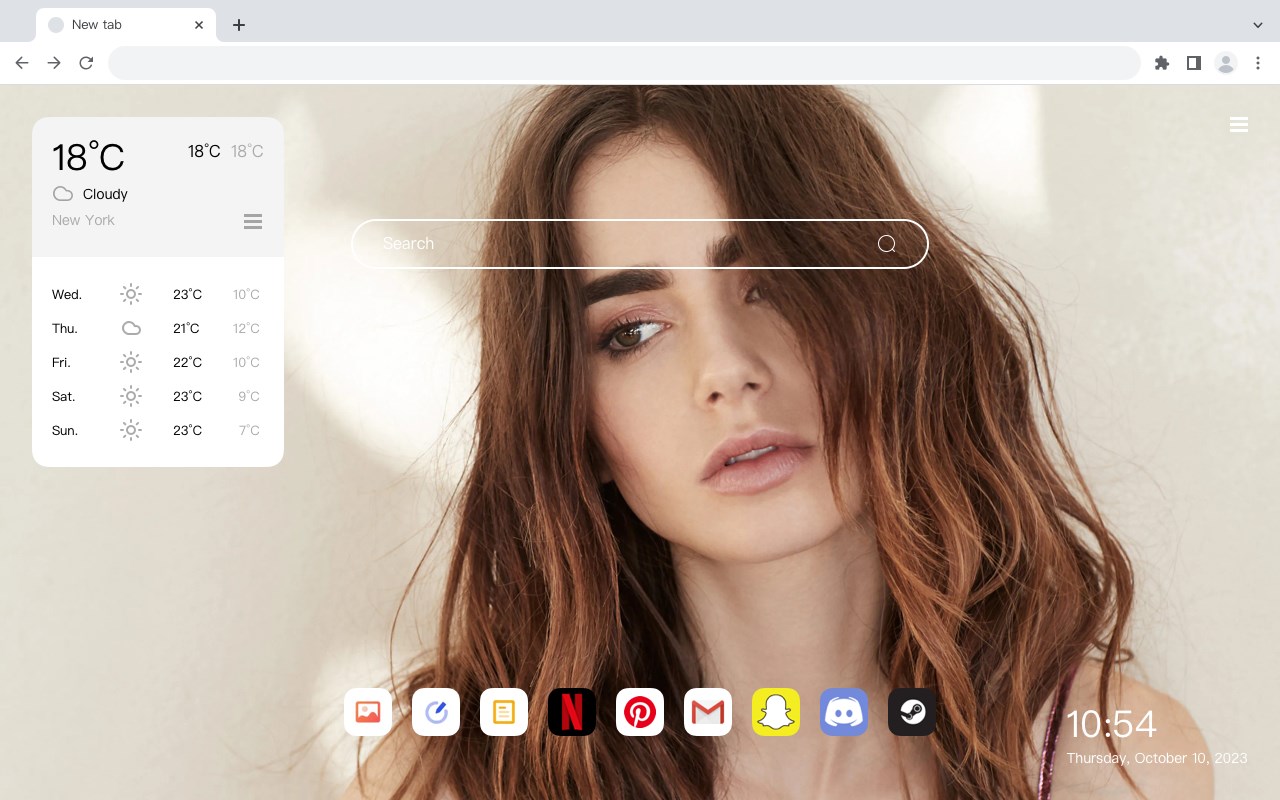
Task: Click the large 18°C current temperature
Action: tap(88, 157)
